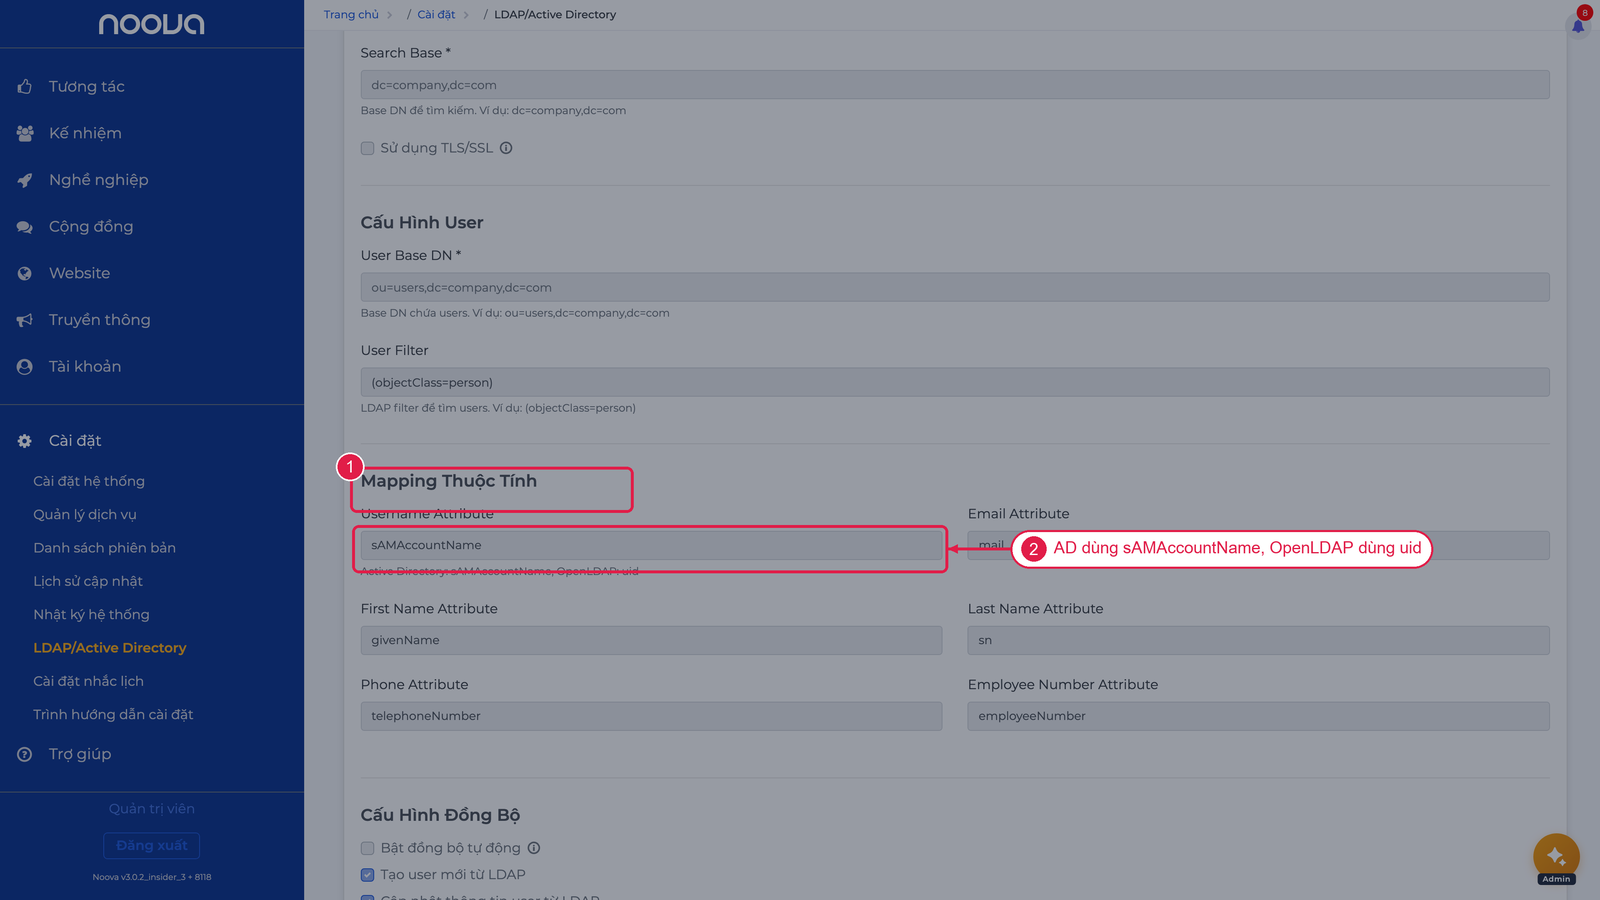Screen dimensions: 1600x900
Task: Click info icon beside Sử dụng TLS/SSL
Action: click(x=506, y=148)
